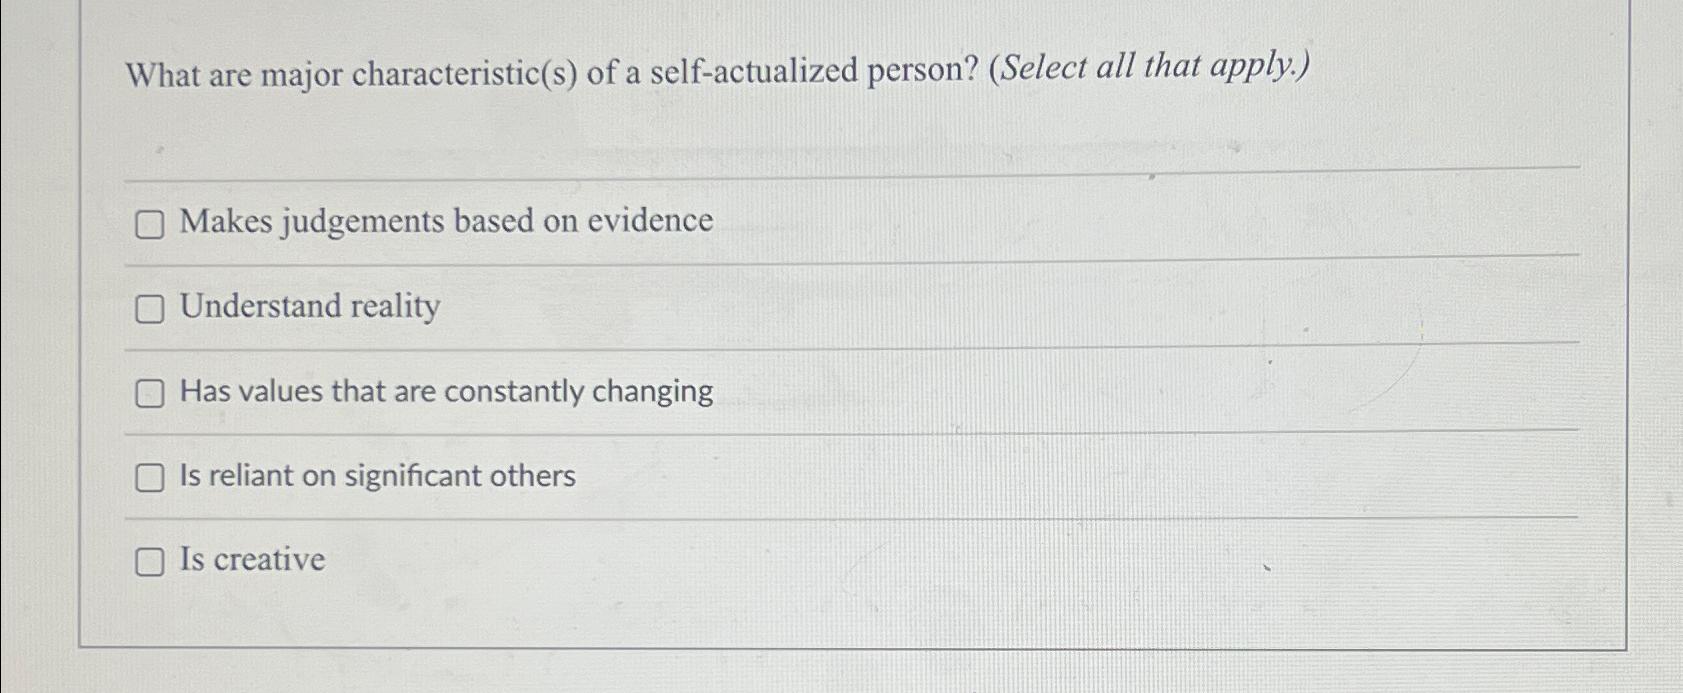Toggle the last answer option's checkbox
1683x693 pixels.
[150, 563]
